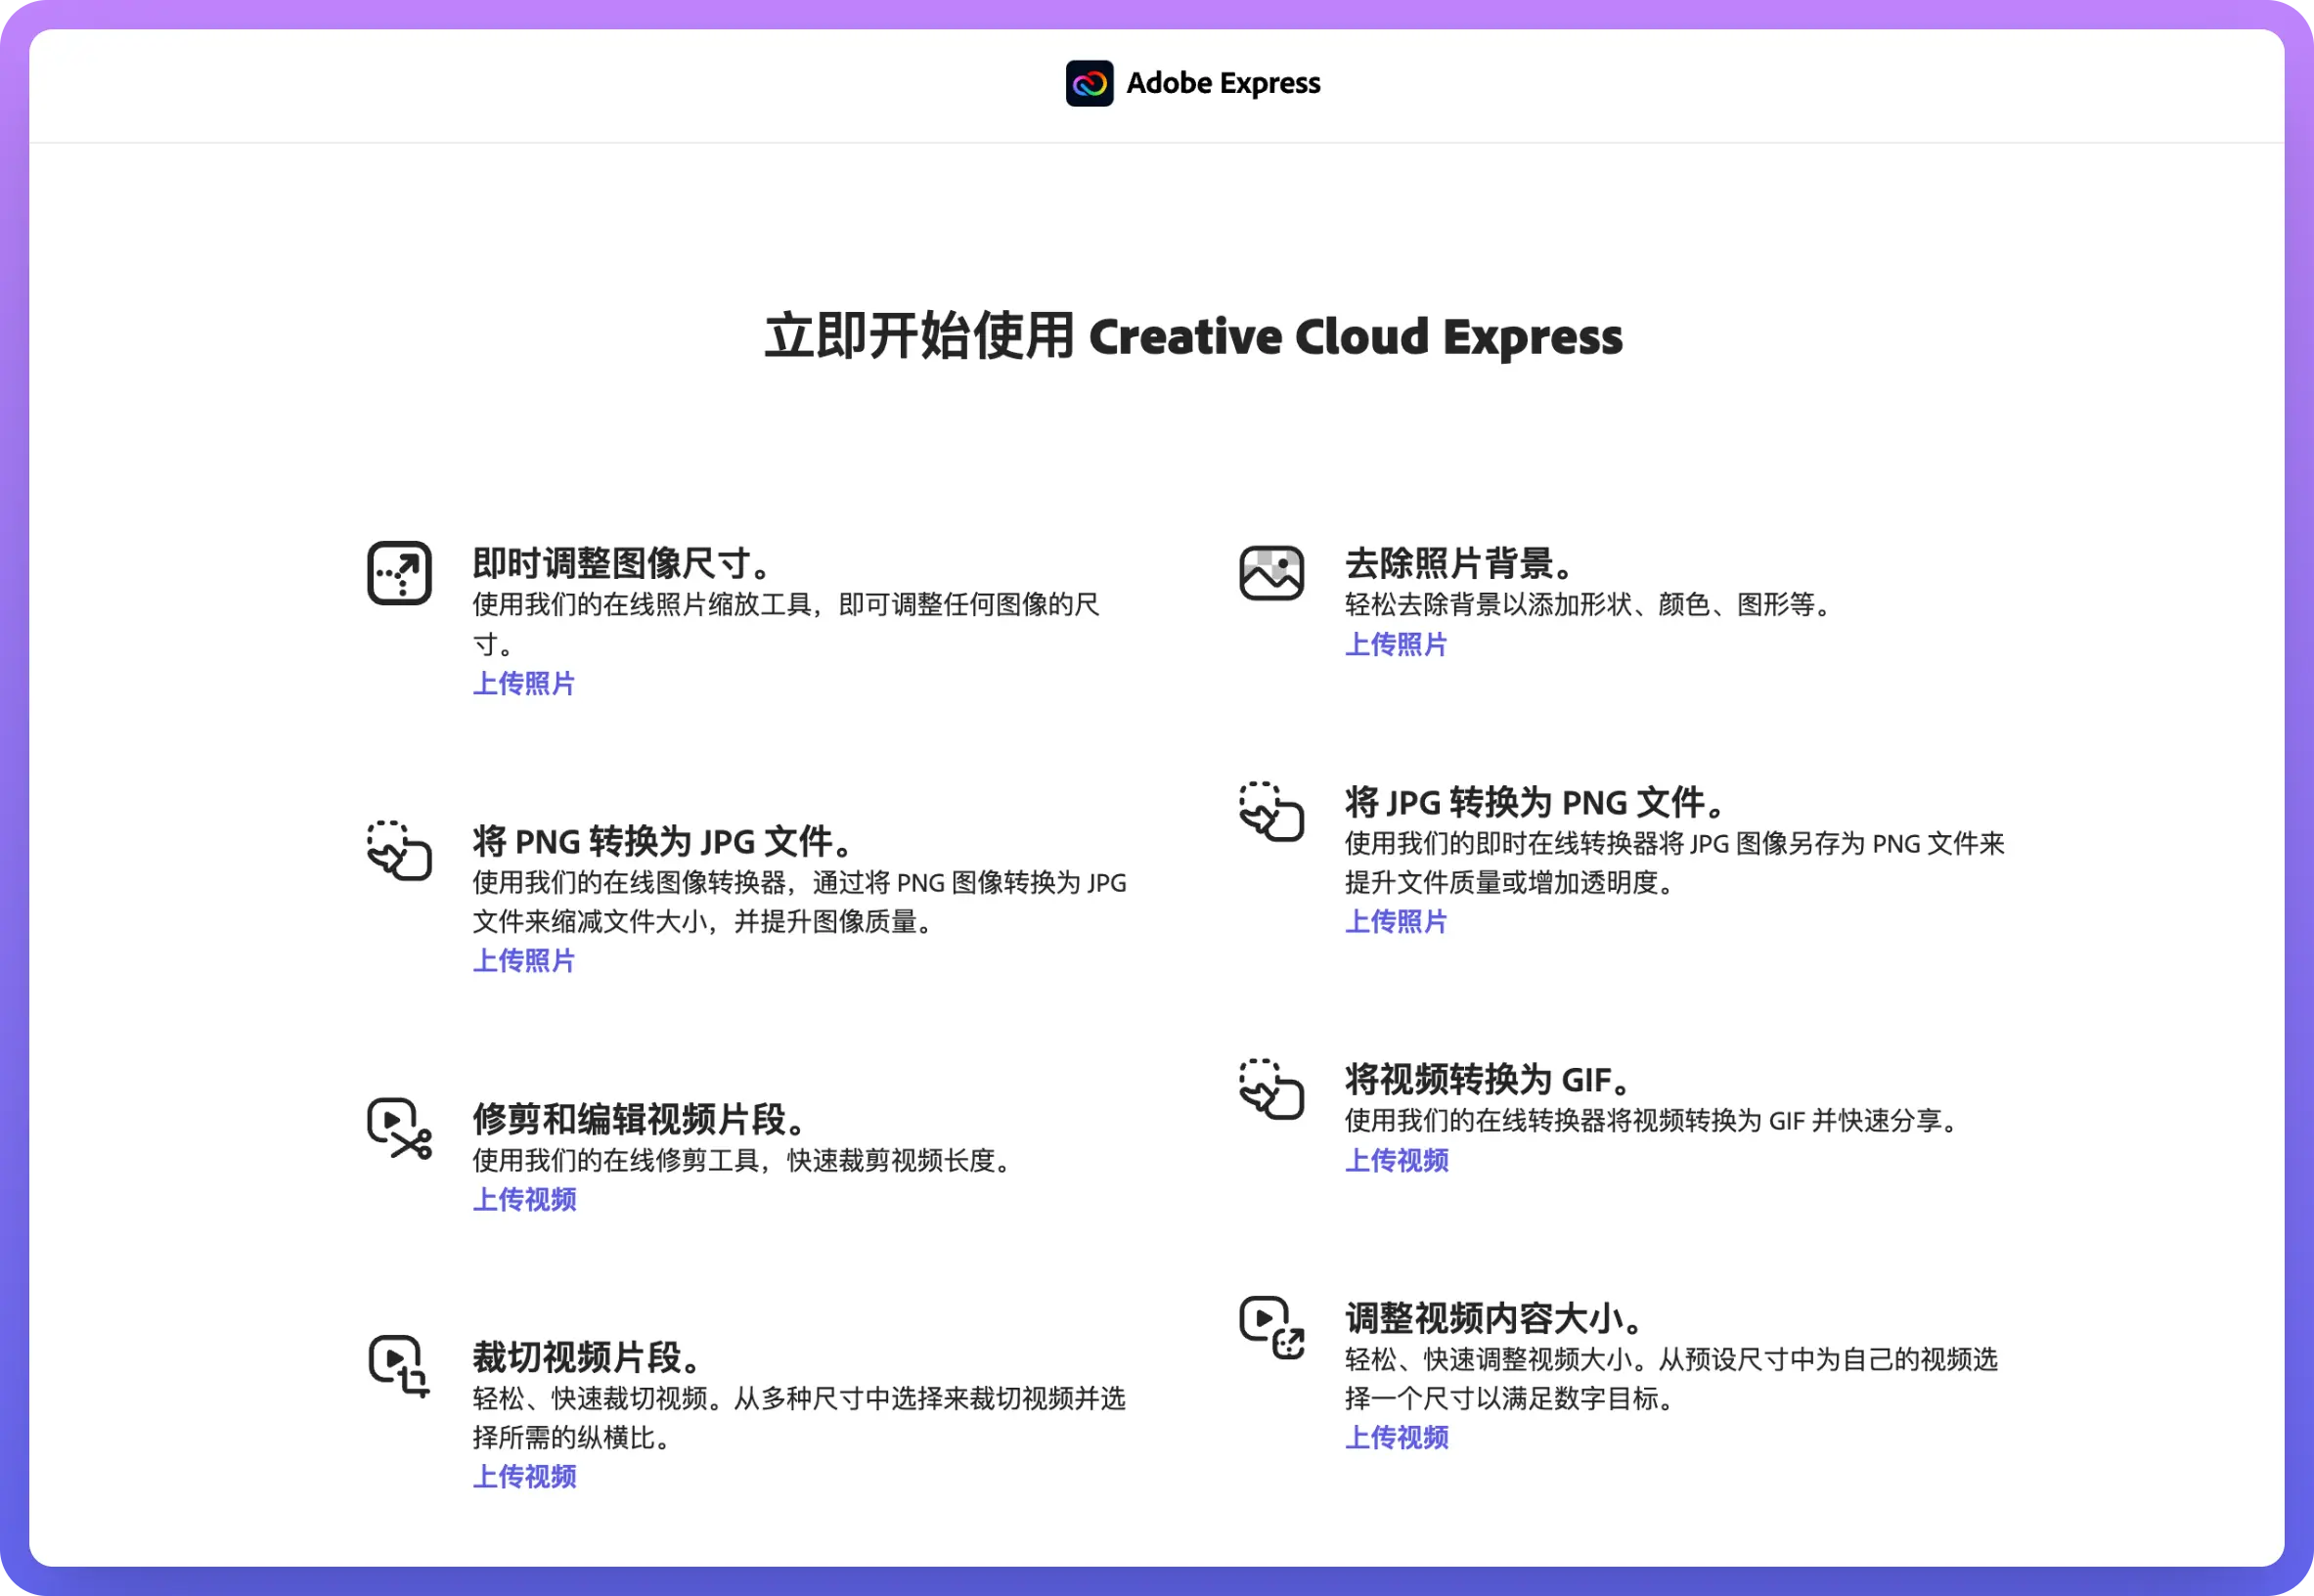Open 上传视频 link under 修剪和编辑视频片段
Image resolution: width=2314 pixels, height=1596 pixels.
click(x=524, y=1200)
